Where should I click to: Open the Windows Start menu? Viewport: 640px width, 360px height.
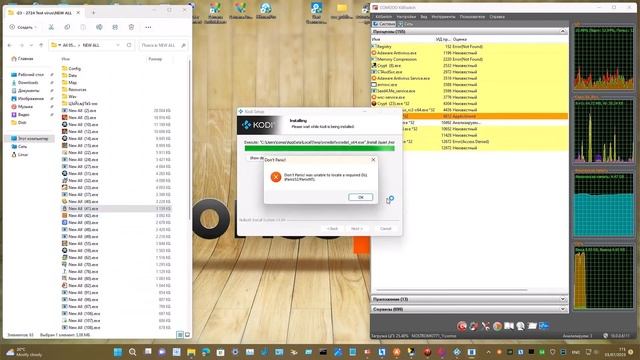click(118, 352)
